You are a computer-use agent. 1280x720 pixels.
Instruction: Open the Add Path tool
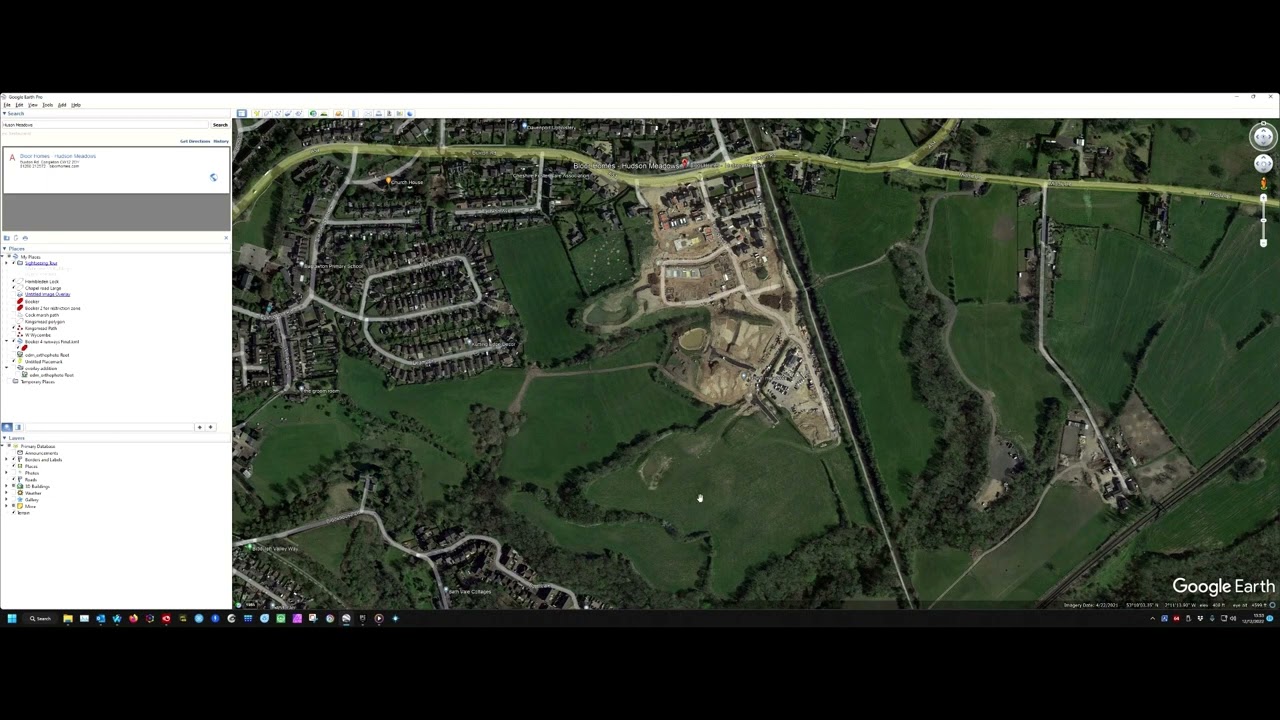[278, 113]
